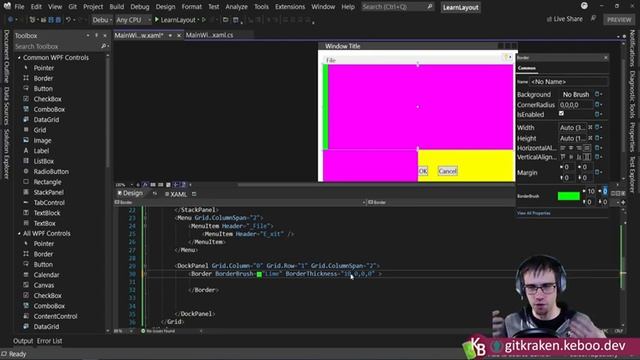Select ContentControl in All WPF Controls
The image size is (640, 360).
[55, 316]
